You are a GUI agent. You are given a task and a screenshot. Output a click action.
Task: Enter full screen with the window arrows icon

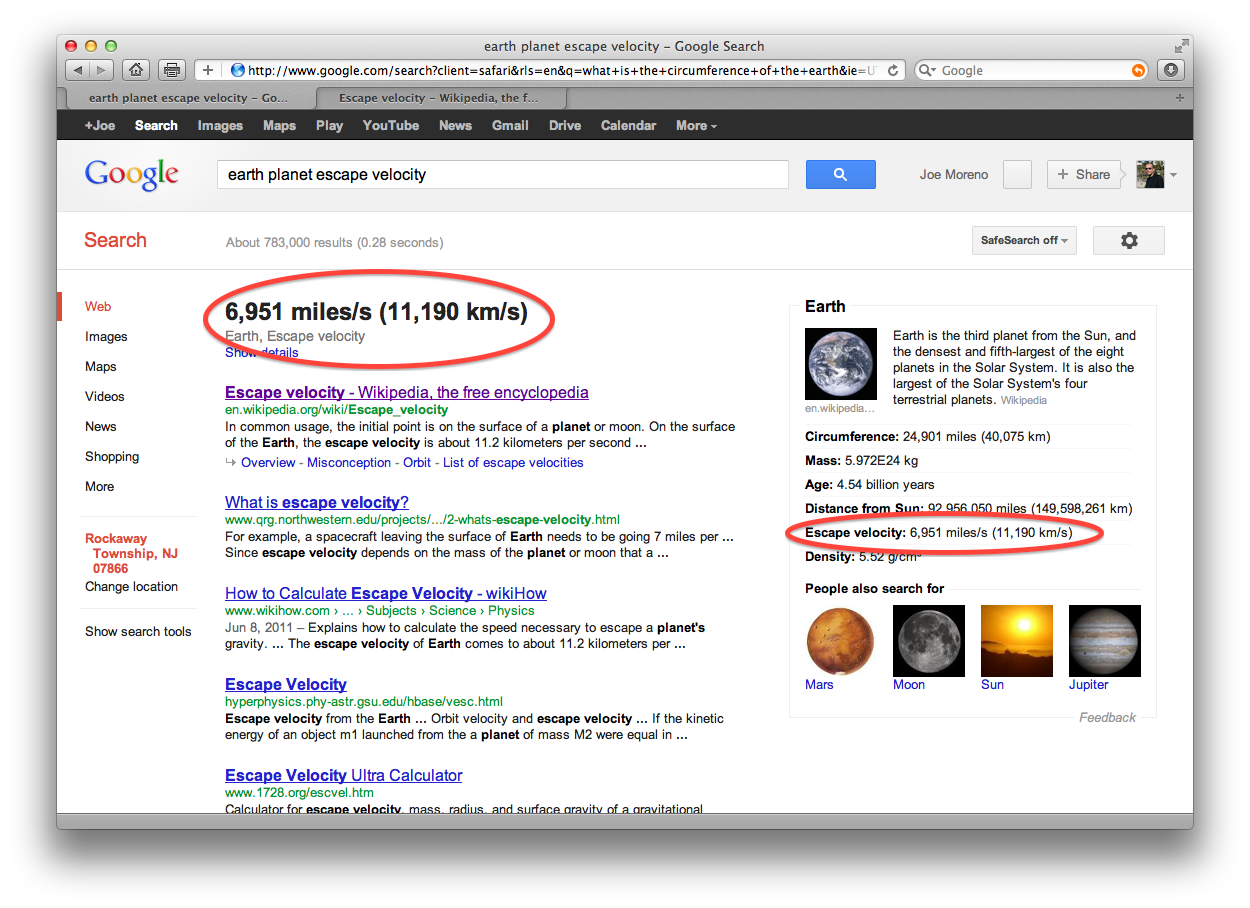point(1182,46)
